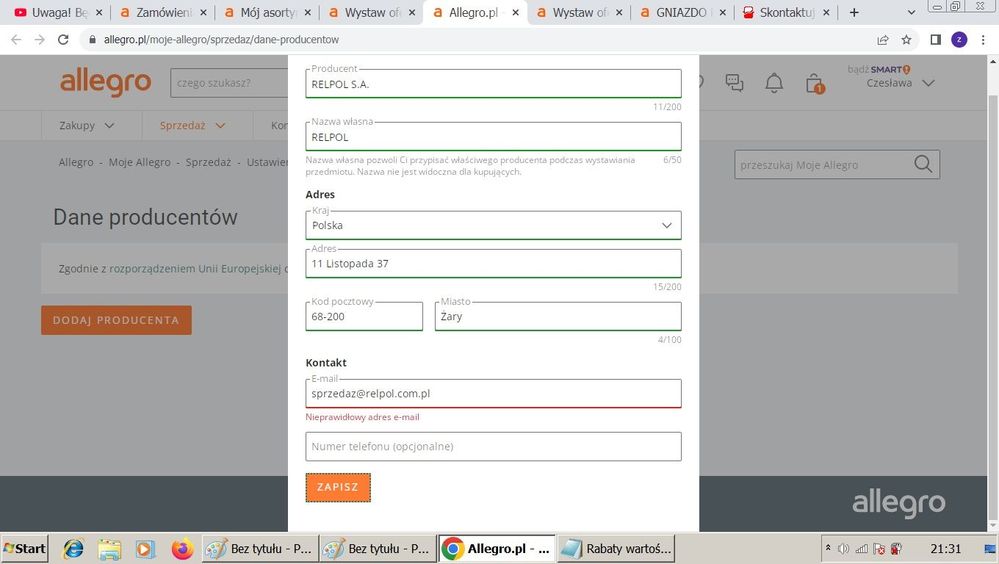Click the allegro logo in header
This screenshot has width=999, height=564.
coord(106,82)
